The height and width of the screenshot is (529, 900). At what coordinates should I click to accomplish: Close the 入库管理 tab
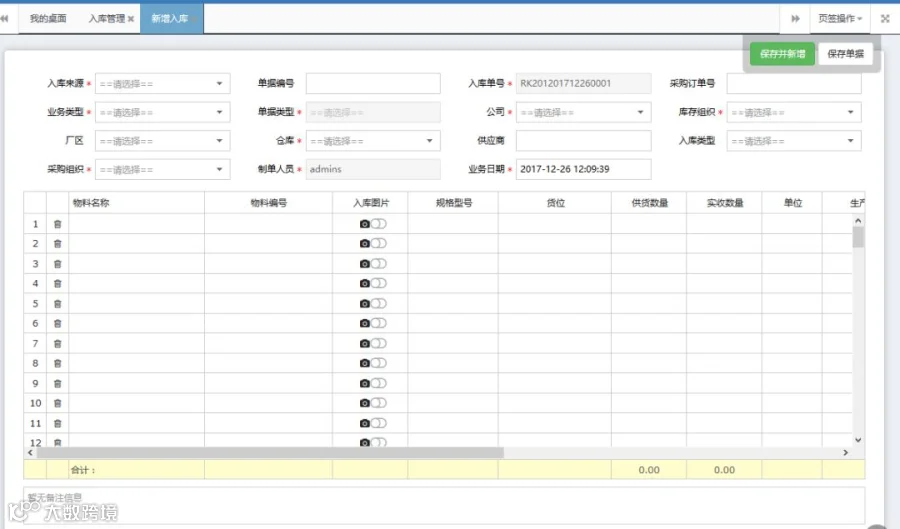[x=131, y=19]
